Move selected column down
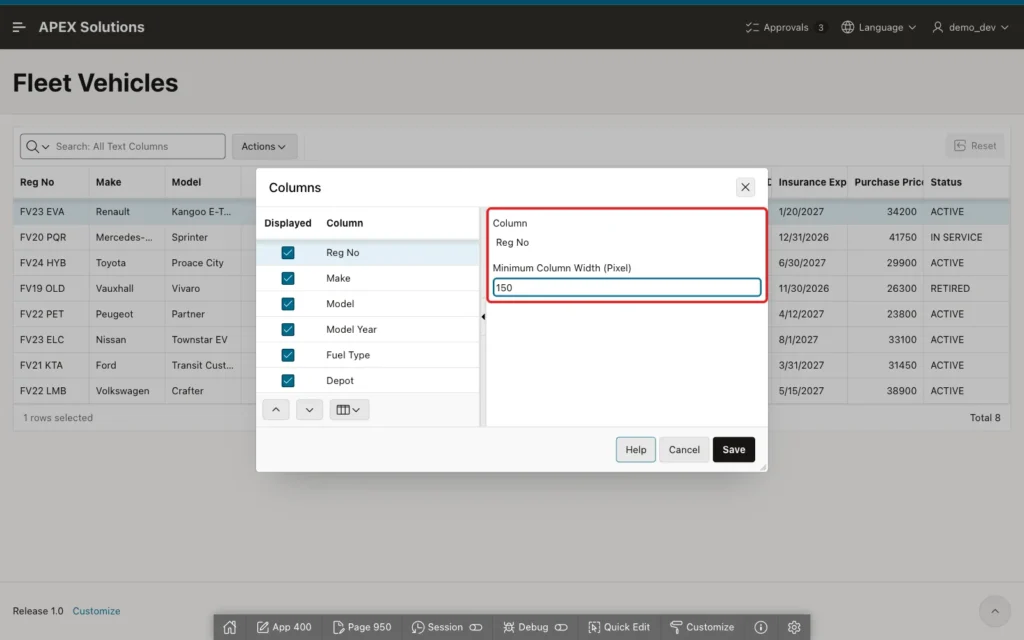Viewport: 1024px width, 640px height. pyautogui.click(x=309, y=409)
